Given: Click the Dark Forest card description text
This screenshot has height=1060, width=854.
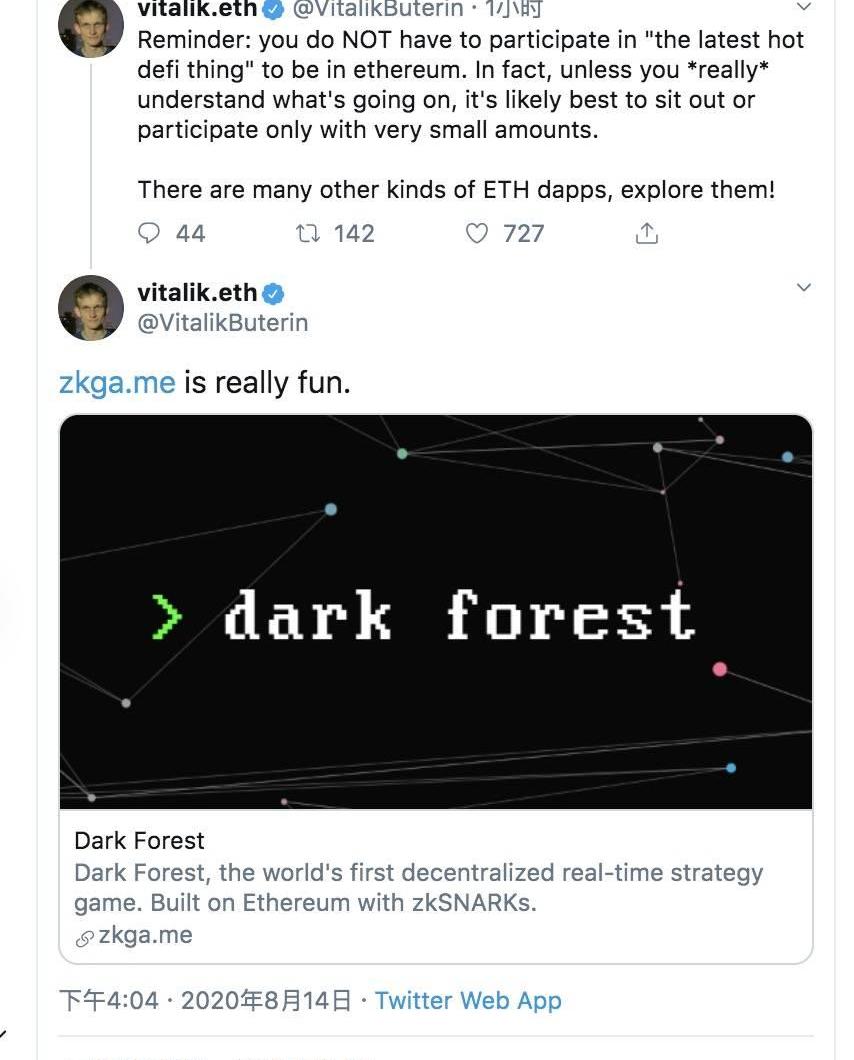Looking at the screenshot, I should click(x=418, y=887).
